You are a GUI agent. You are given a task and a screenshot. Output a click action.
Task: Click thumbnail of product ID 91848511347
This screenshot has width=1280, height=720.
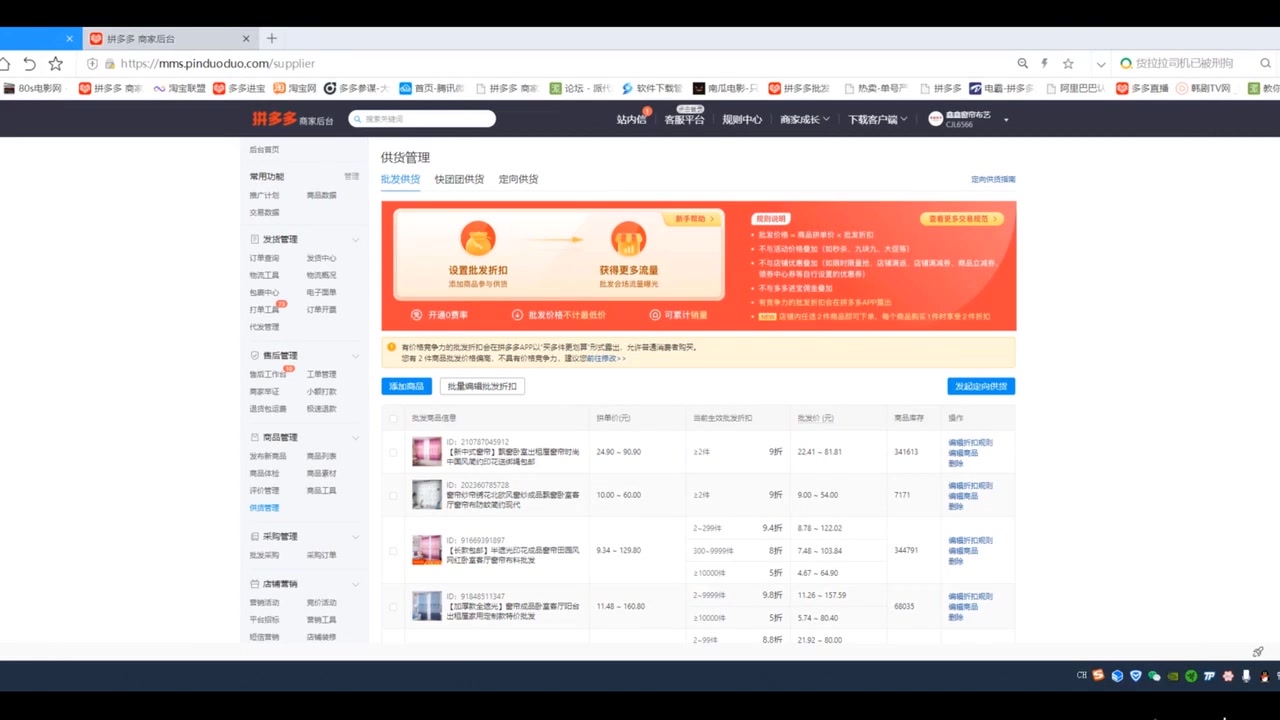click(427, 606)
